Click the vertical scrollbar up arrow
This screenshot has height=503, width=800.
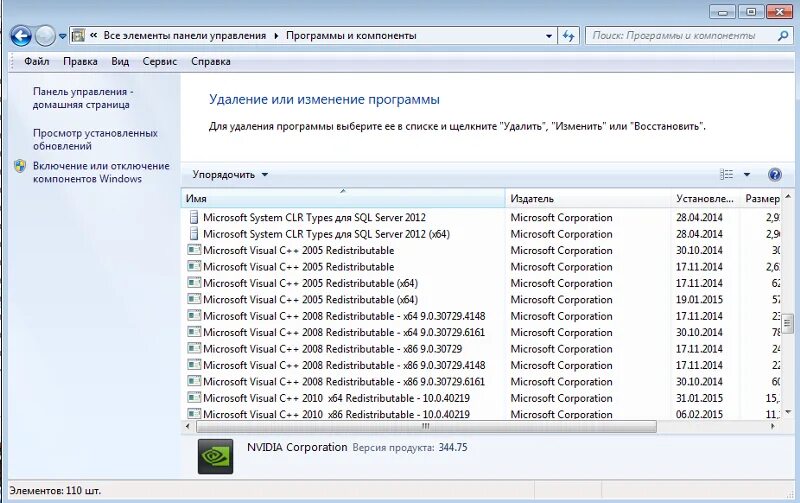pyautogui.click(x=787, y=196)
